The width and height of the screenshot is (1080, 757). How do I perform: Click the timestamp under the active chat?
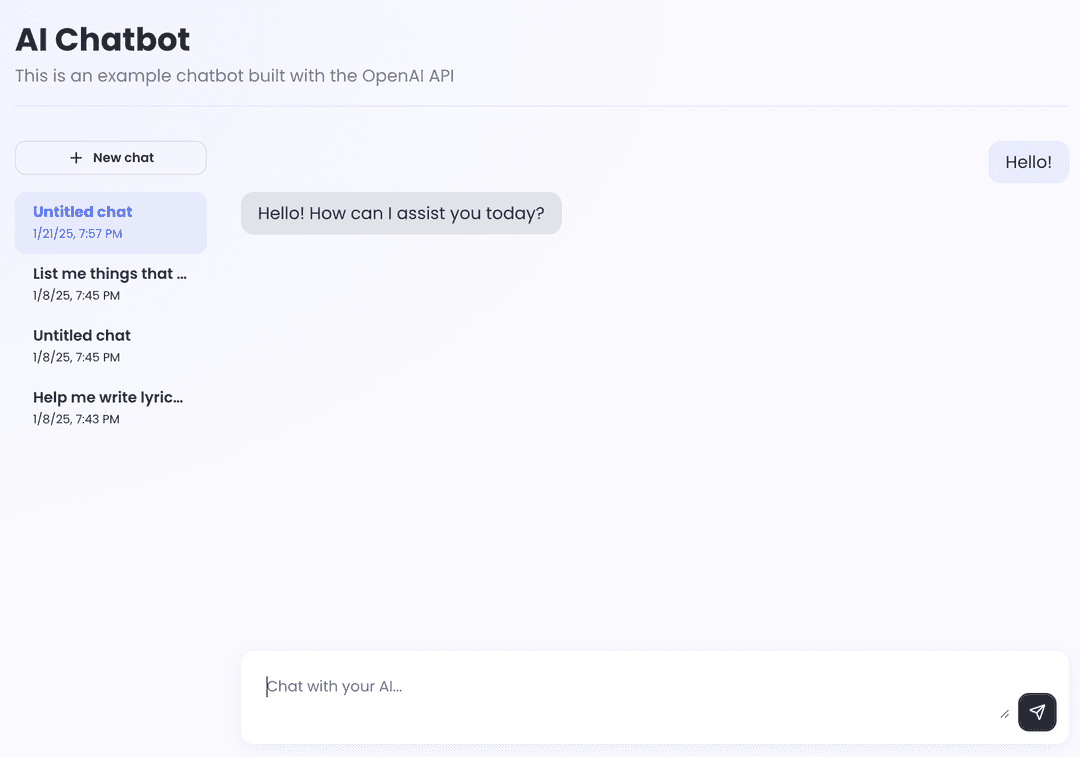(x=76, y=235)
